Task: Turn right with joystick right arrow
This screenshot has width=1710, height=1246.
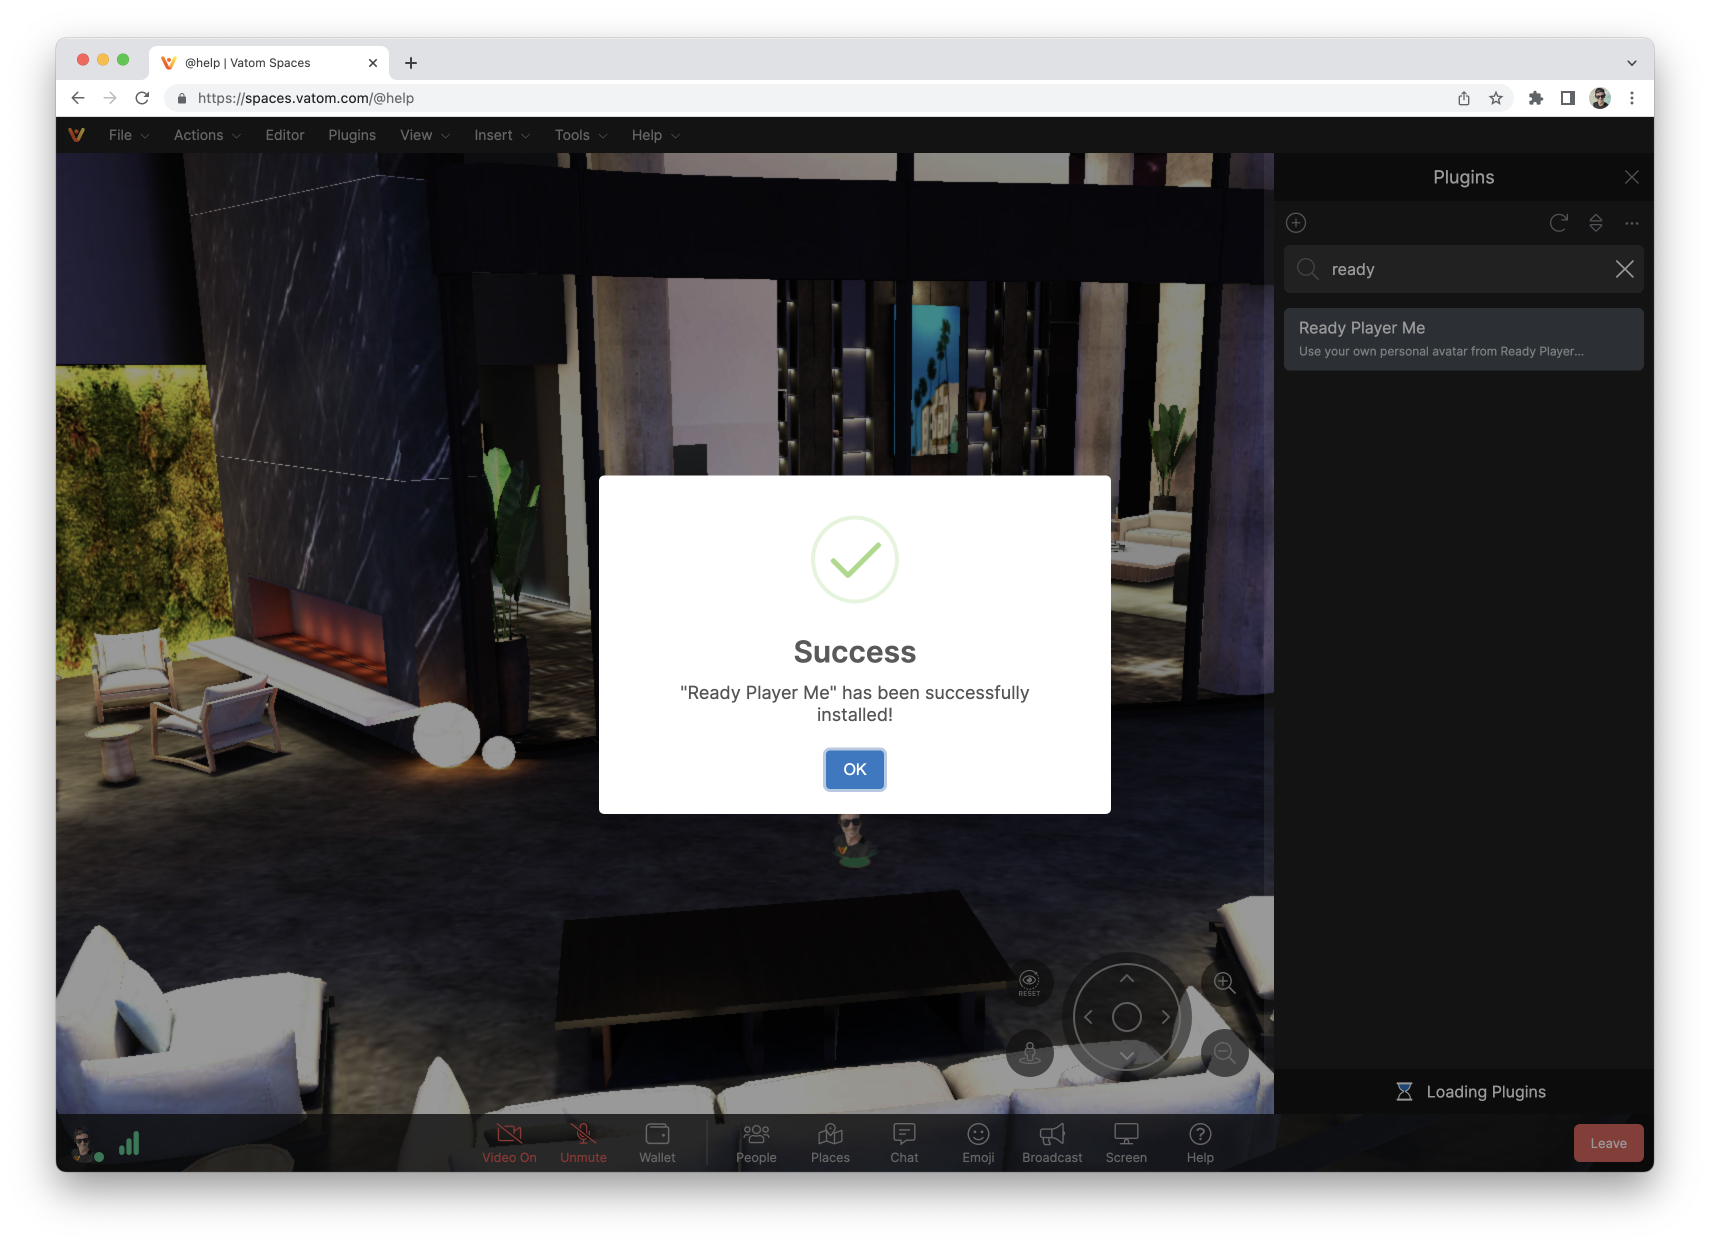Action: 1166,1017
